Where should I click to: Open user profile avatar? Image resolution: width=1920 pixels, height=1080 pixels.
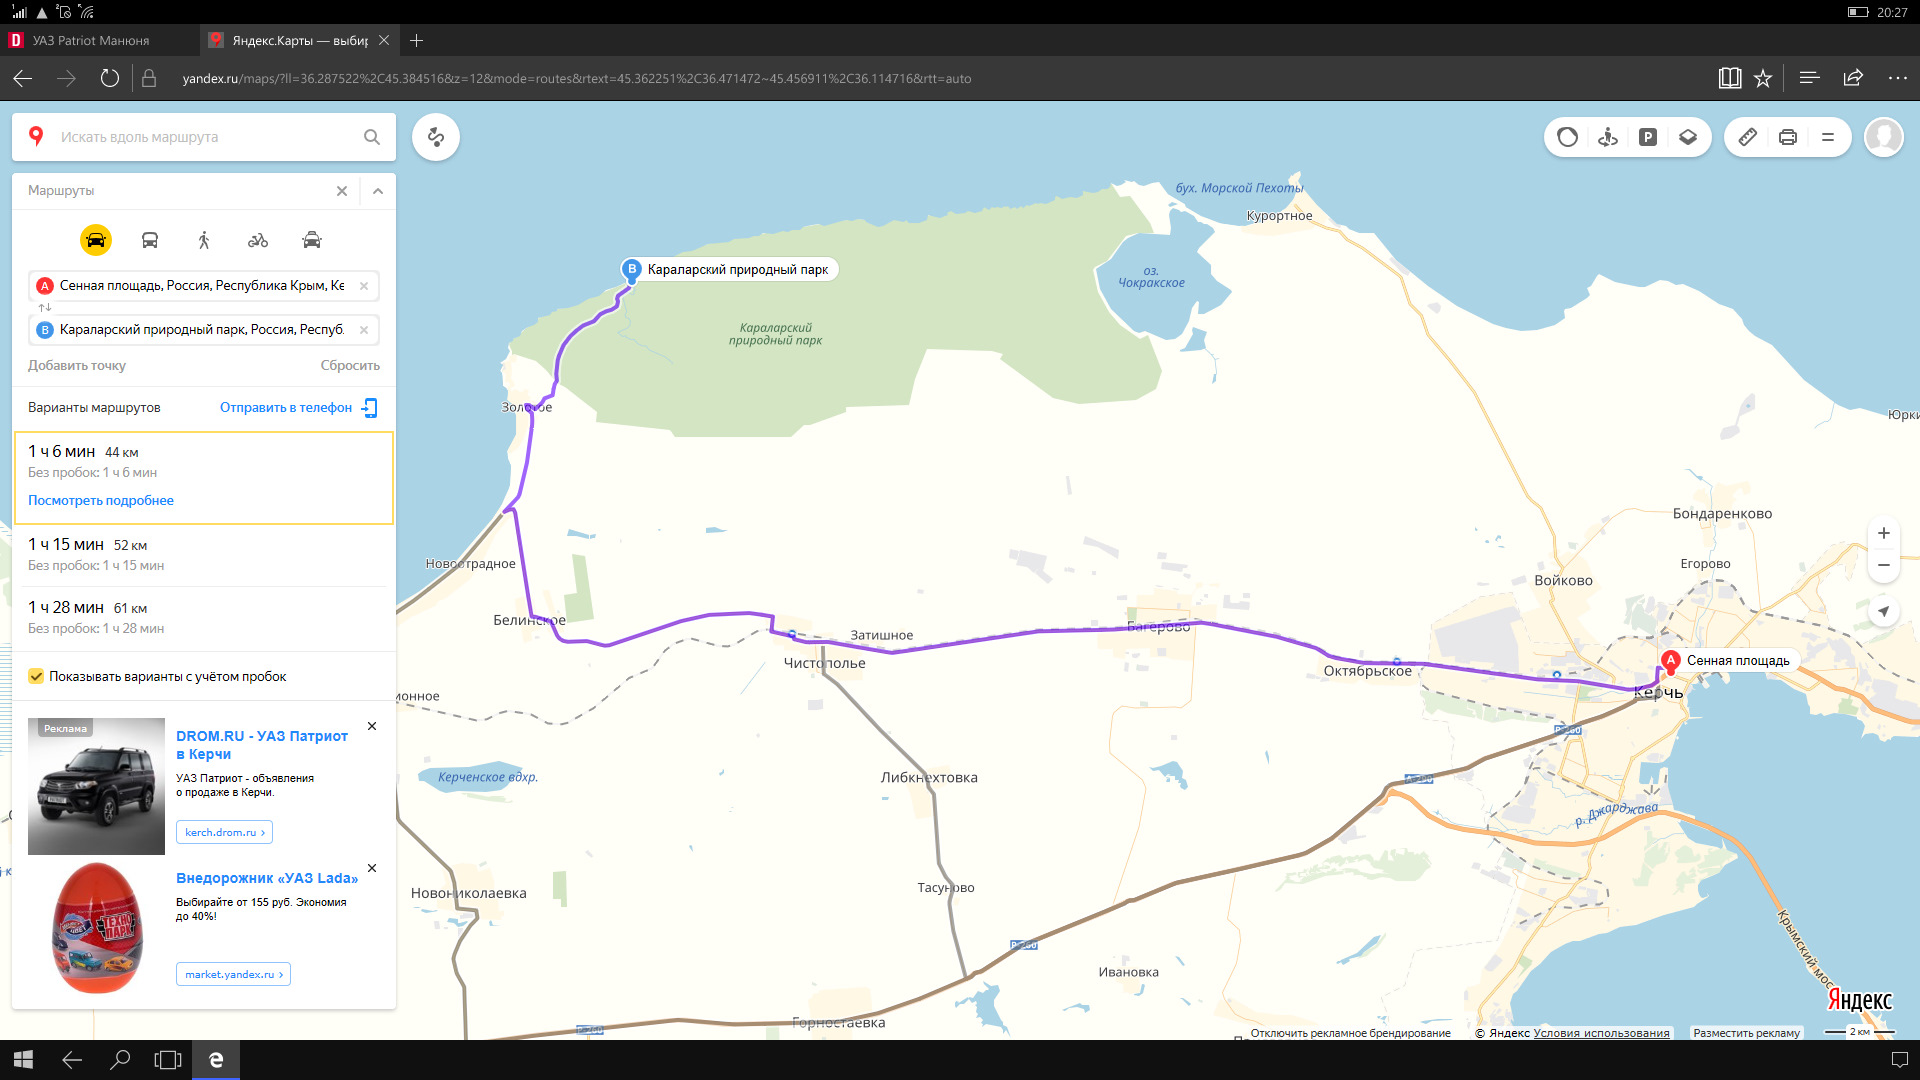point(1884,137)
